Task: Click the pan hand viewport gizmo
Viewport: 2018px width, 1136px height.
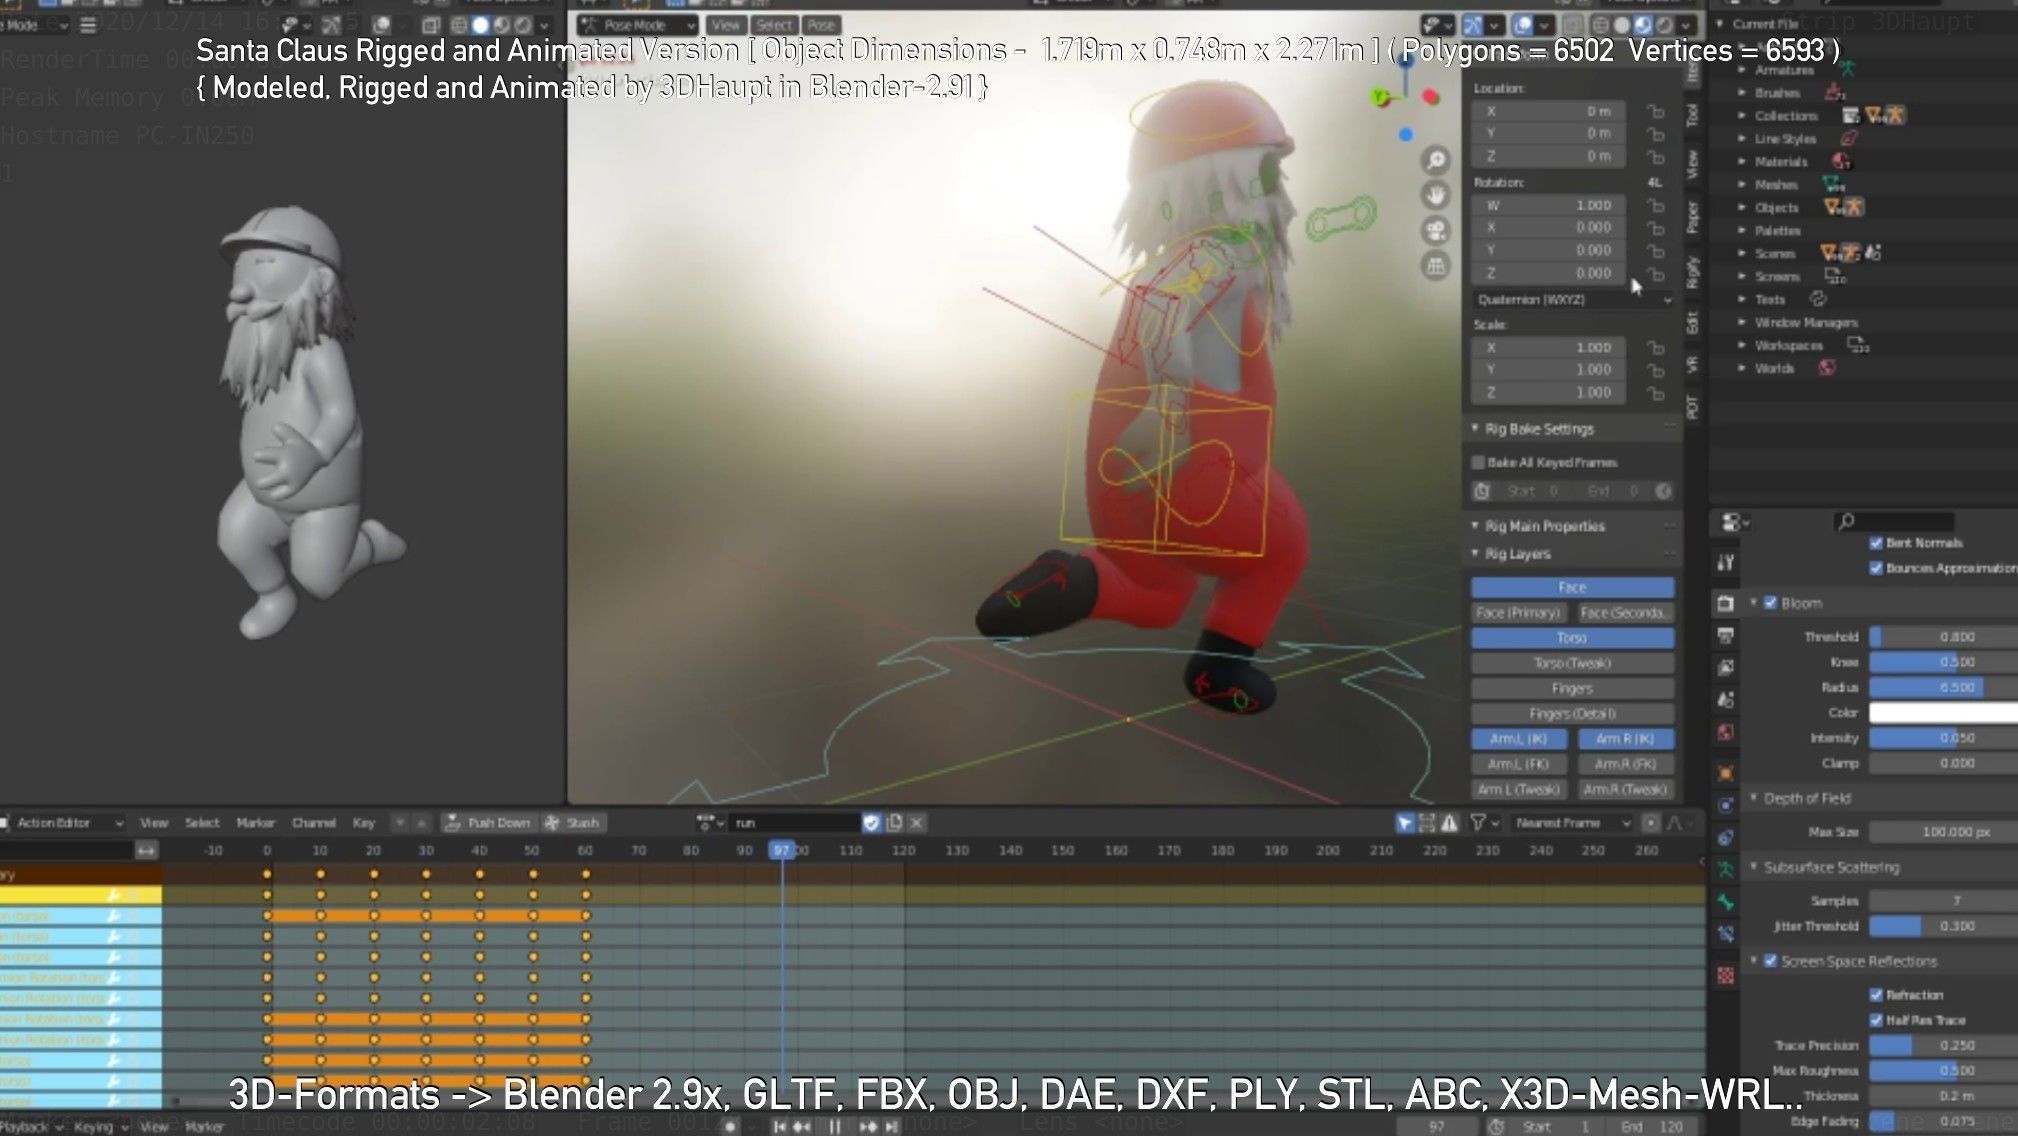Action: [1436, 195]
